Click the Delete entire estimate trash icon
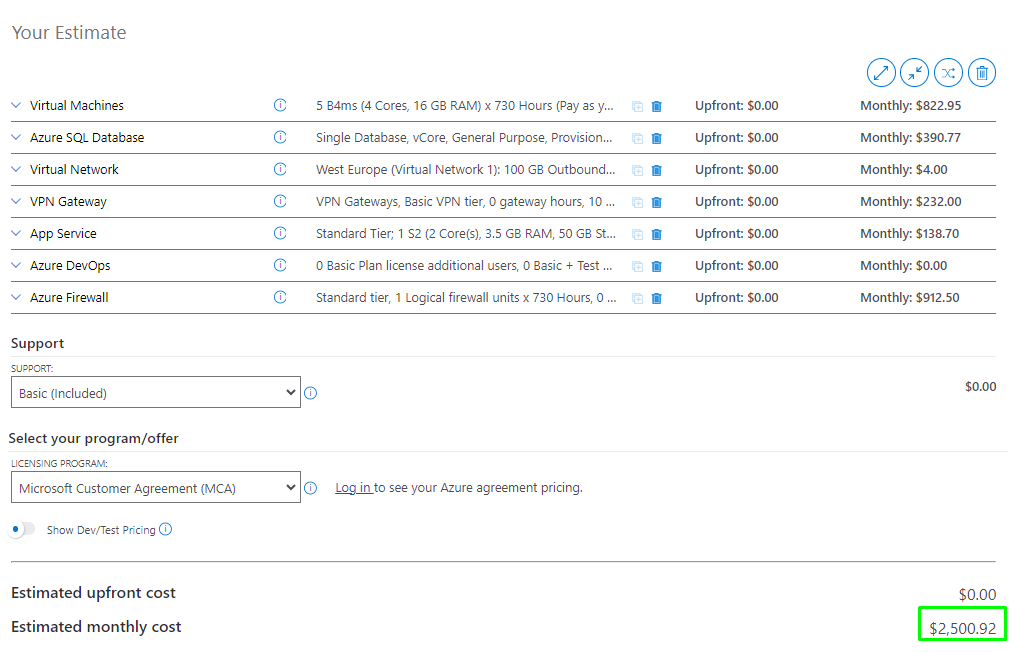This screenshot has height=652, width=1012. pyautogui.click(x=981, y=72)
